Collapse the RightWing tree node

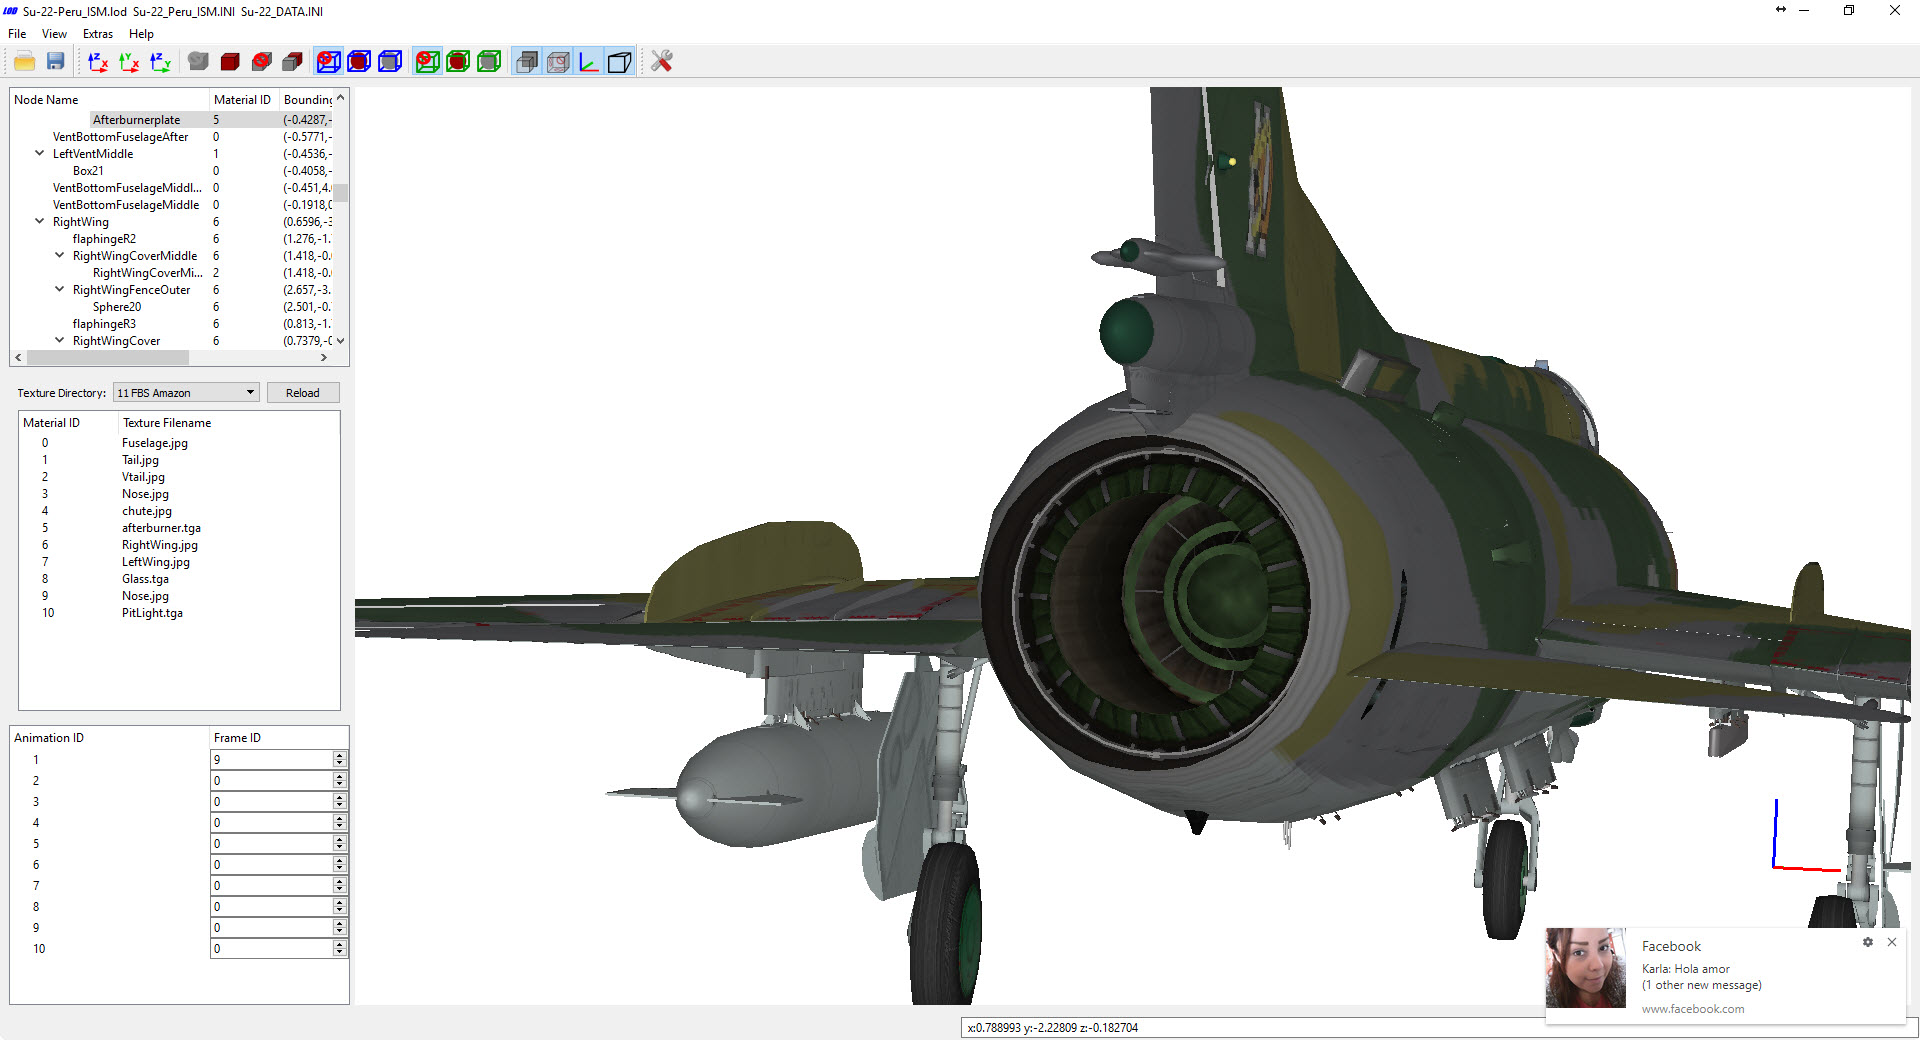[x=40, y=222]
